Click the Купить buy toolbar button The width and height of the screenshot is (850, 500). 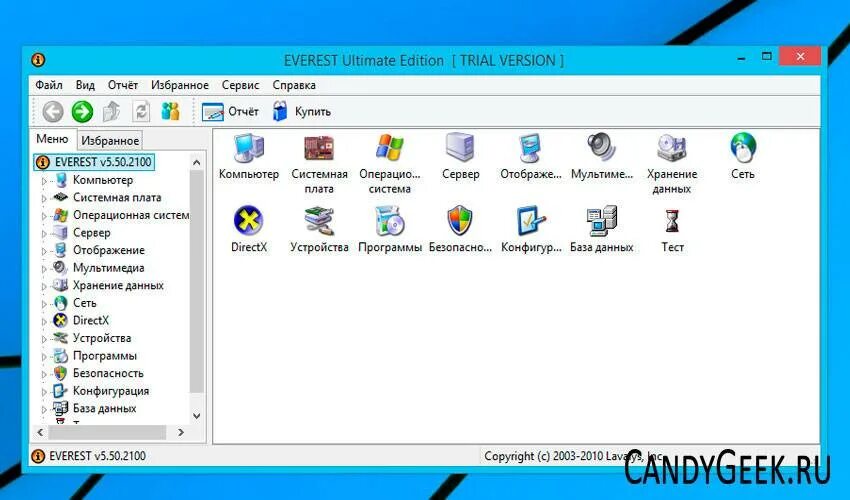pos(301,112)
